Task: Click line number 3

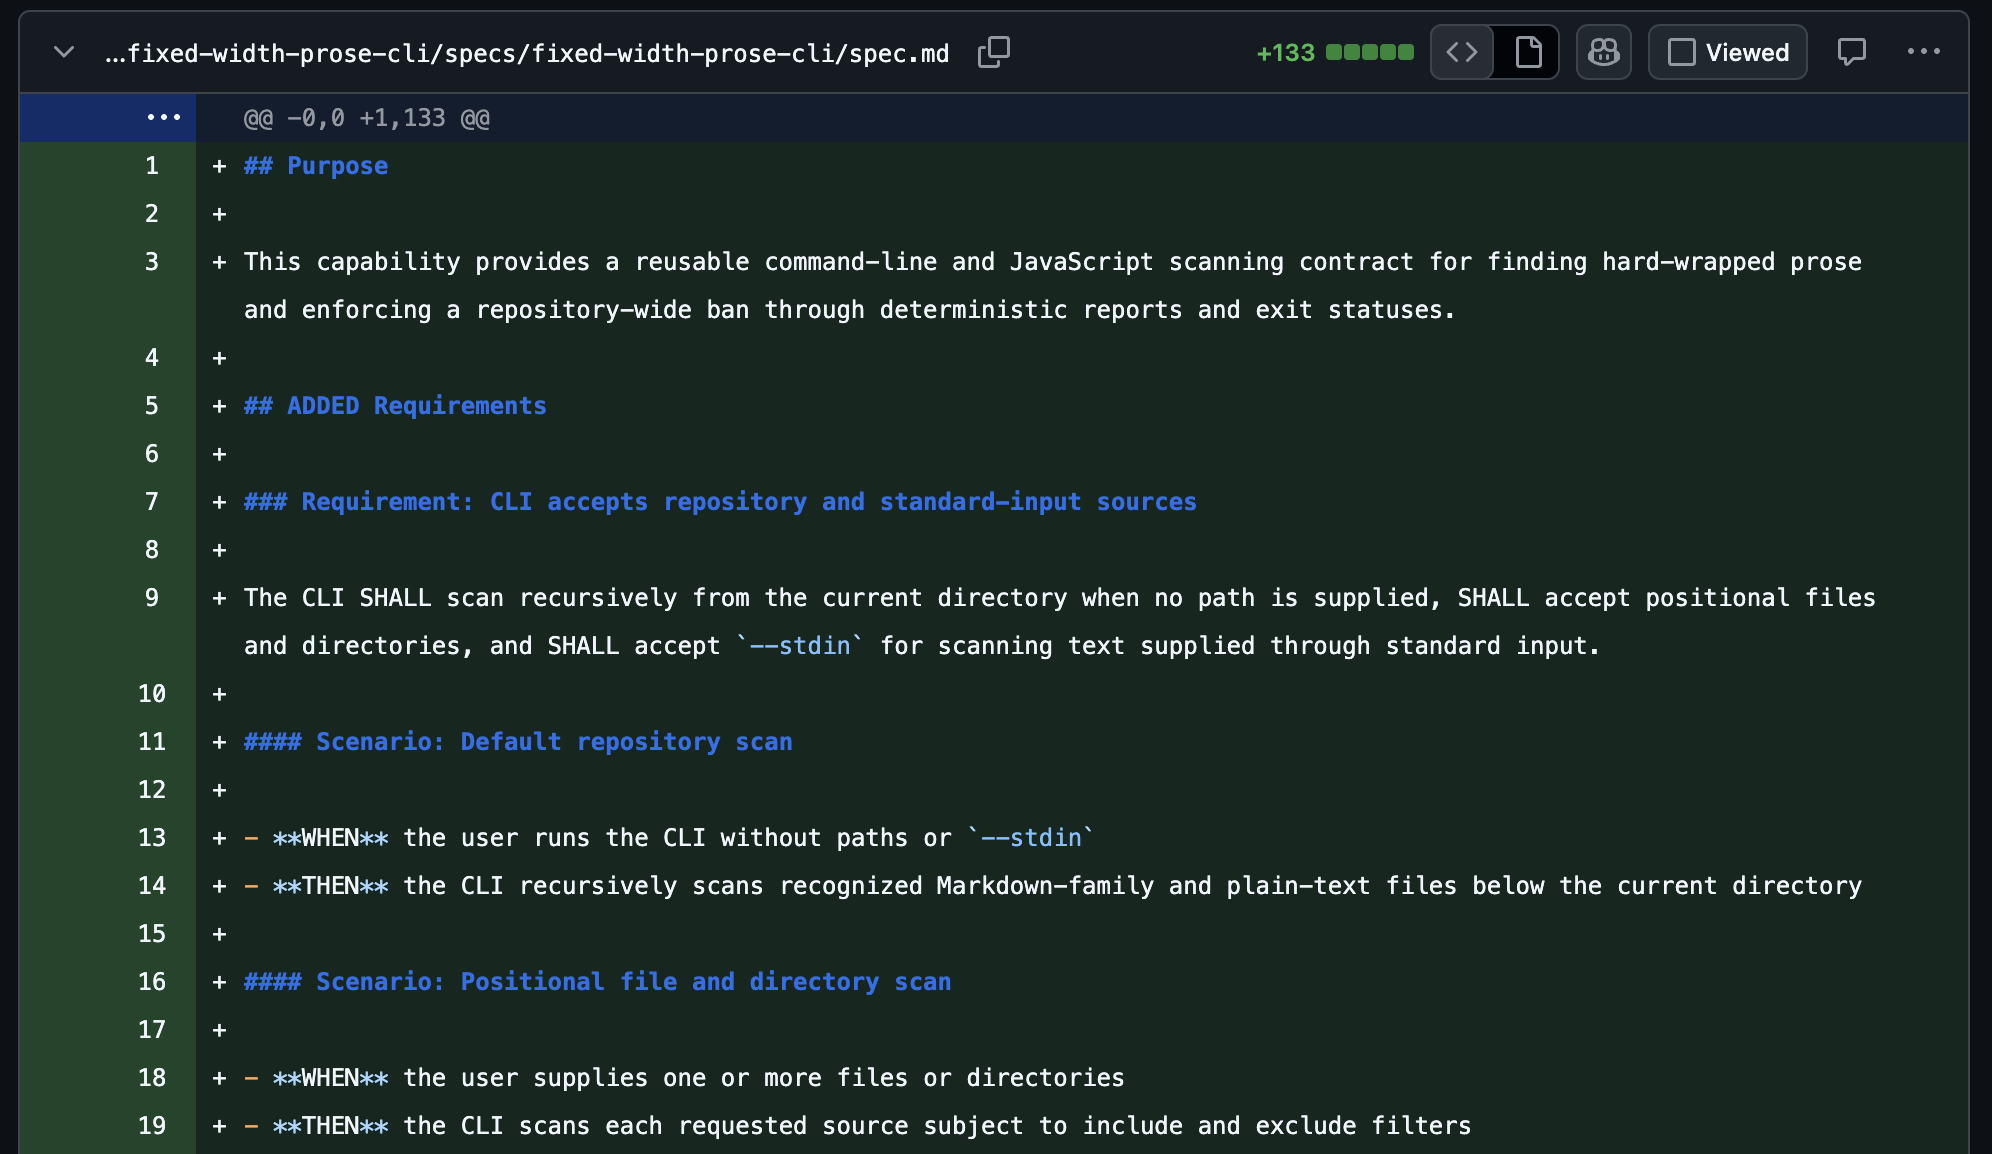Action: click(x=151, y=262)
